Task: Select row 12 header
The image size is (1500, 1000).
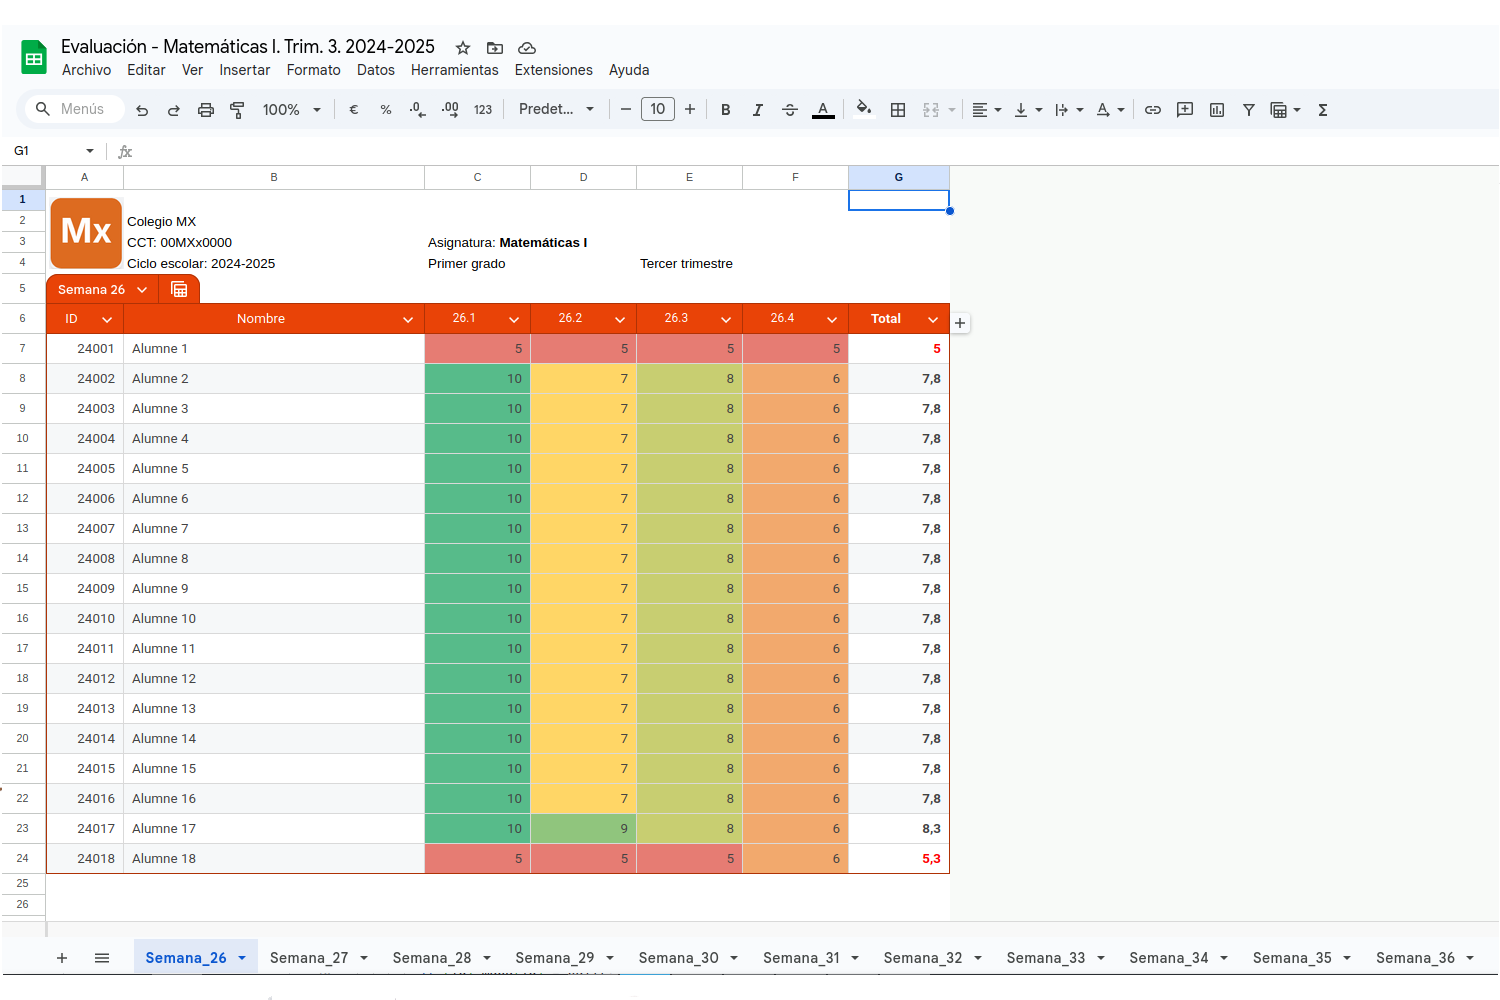Action: point(23,499)
